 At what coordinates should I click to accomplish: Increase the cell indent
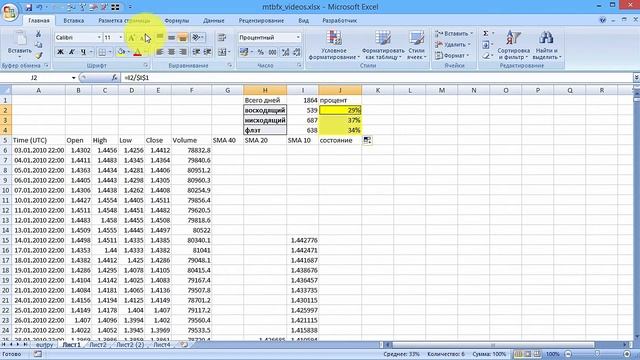(x=207, y=52)
